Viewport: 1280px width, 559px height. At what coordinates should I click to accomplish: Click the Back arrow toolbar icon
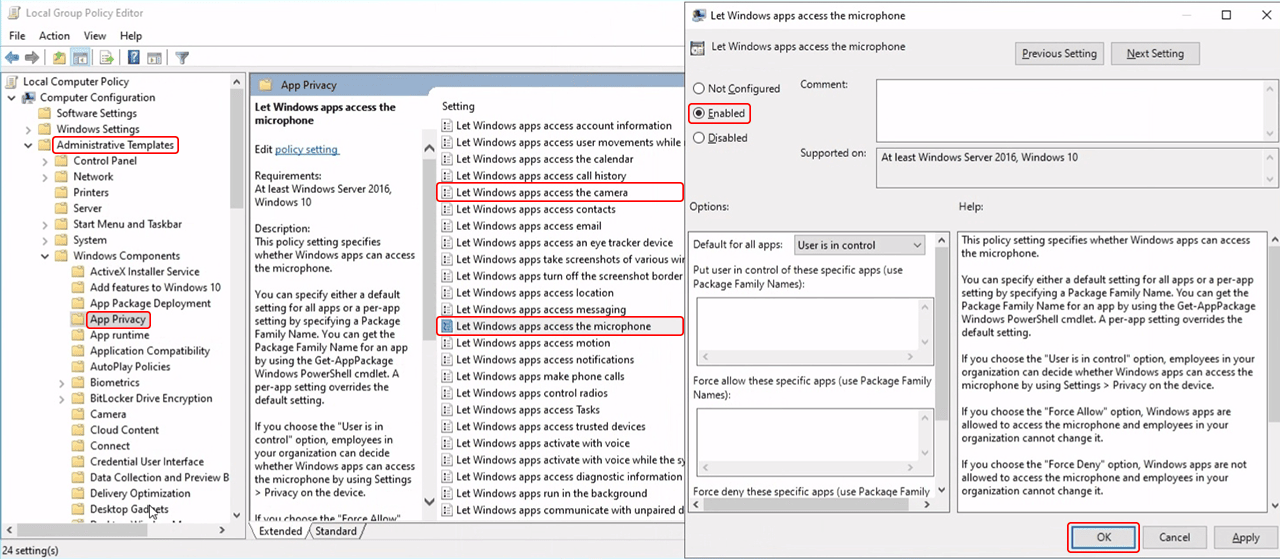pos(12,58)
